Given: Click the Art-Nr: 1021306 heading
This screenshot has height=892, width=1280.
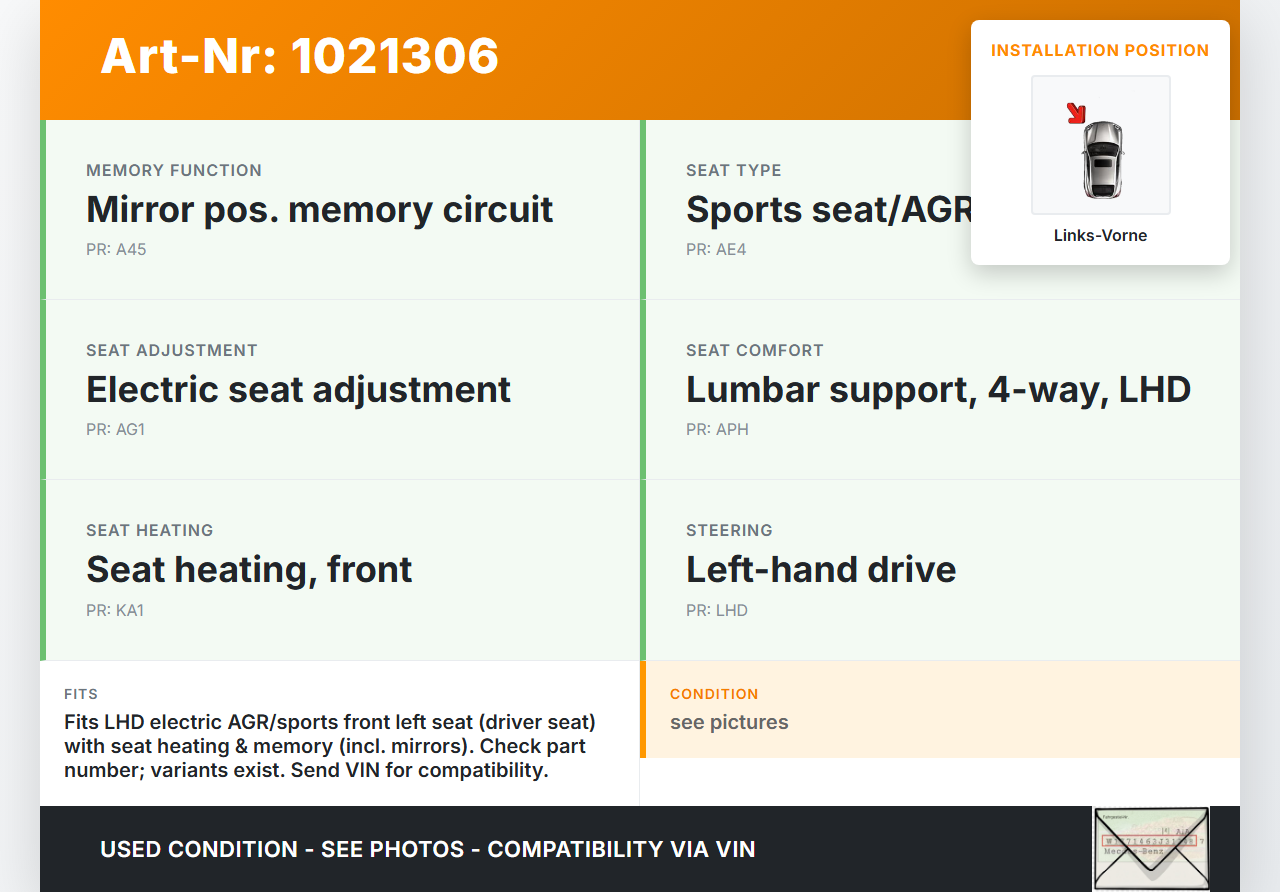Looking at the screenshot, I should coord(300,56).
